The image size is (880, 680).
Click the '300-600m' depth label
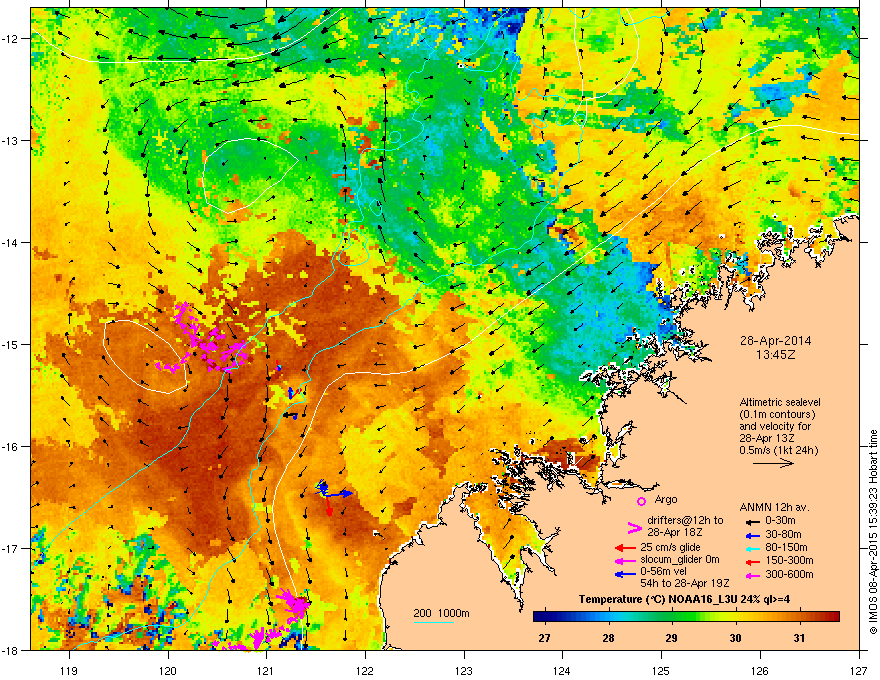(789, 574)
